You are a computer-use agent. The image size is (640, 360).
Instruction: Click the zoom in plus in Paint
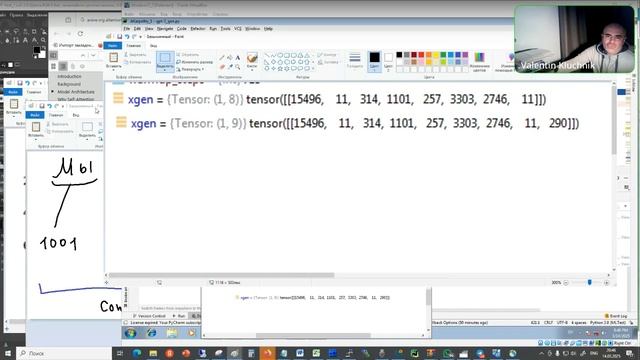click(607, 282)
